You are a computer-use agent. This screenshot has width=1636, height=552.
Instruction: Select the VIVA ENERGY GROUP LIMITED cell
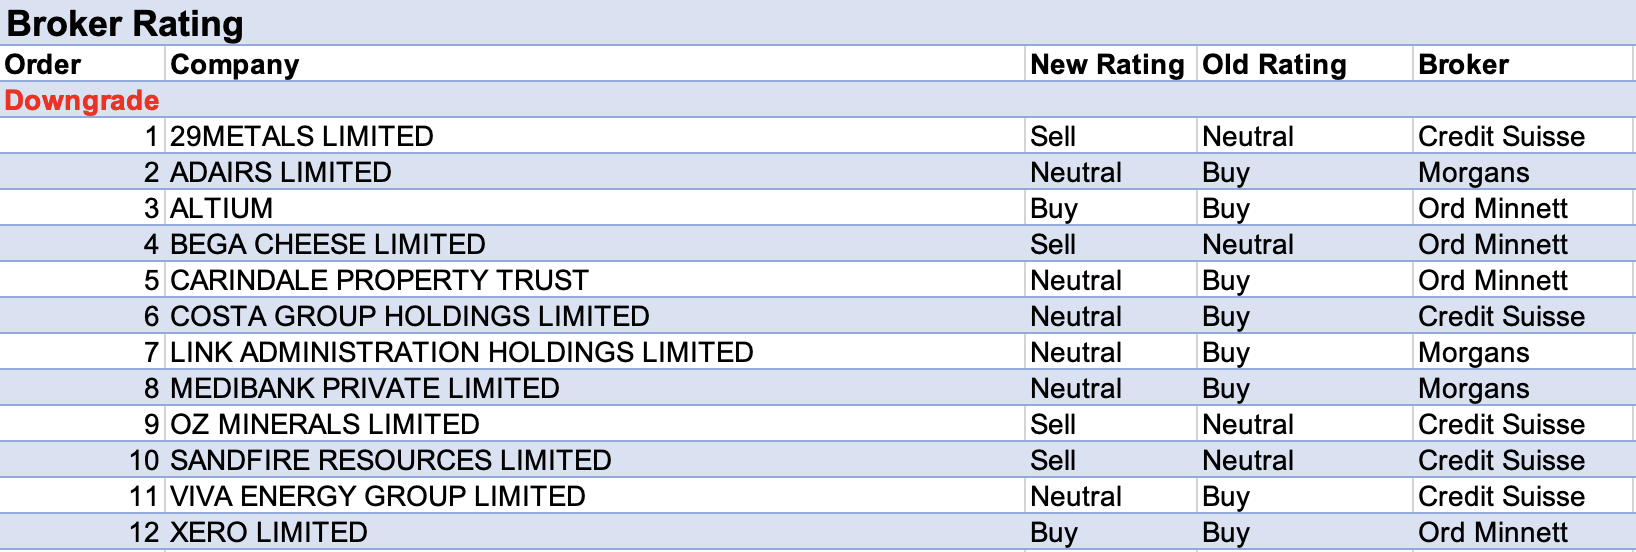click(378, 497)
